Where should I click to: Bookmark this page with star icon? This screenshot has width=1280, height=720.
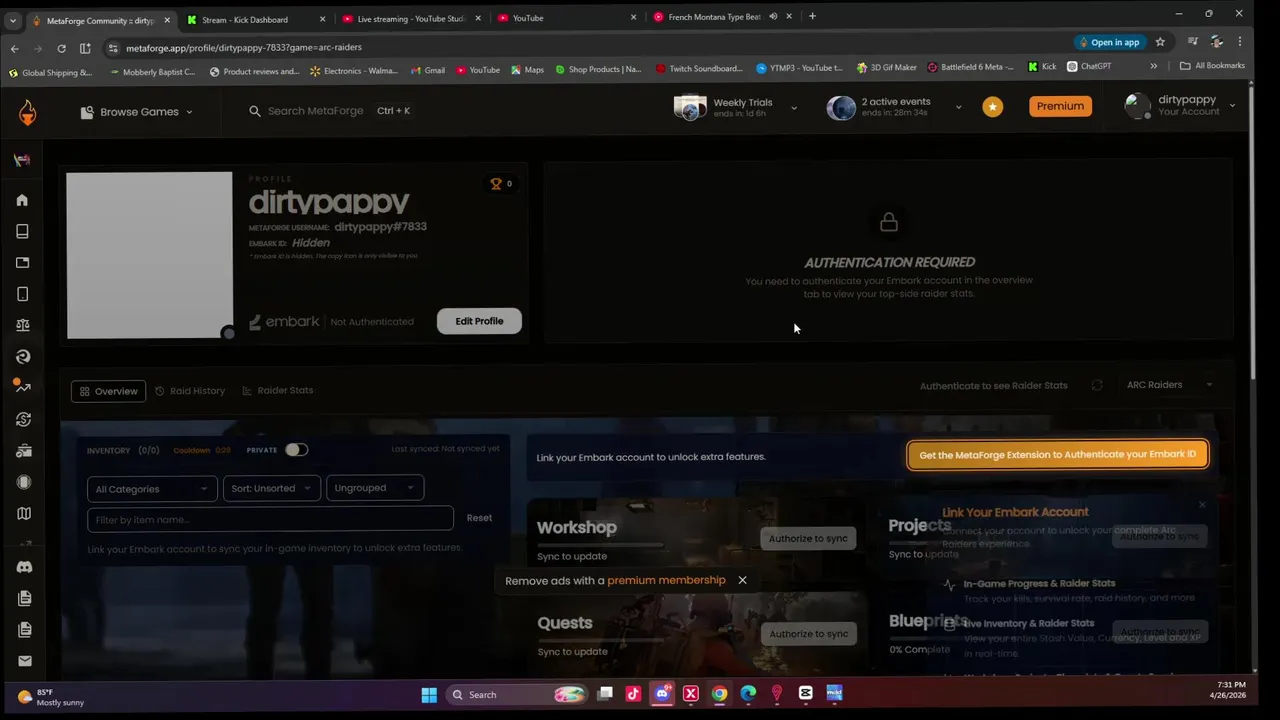[1160, 42]
